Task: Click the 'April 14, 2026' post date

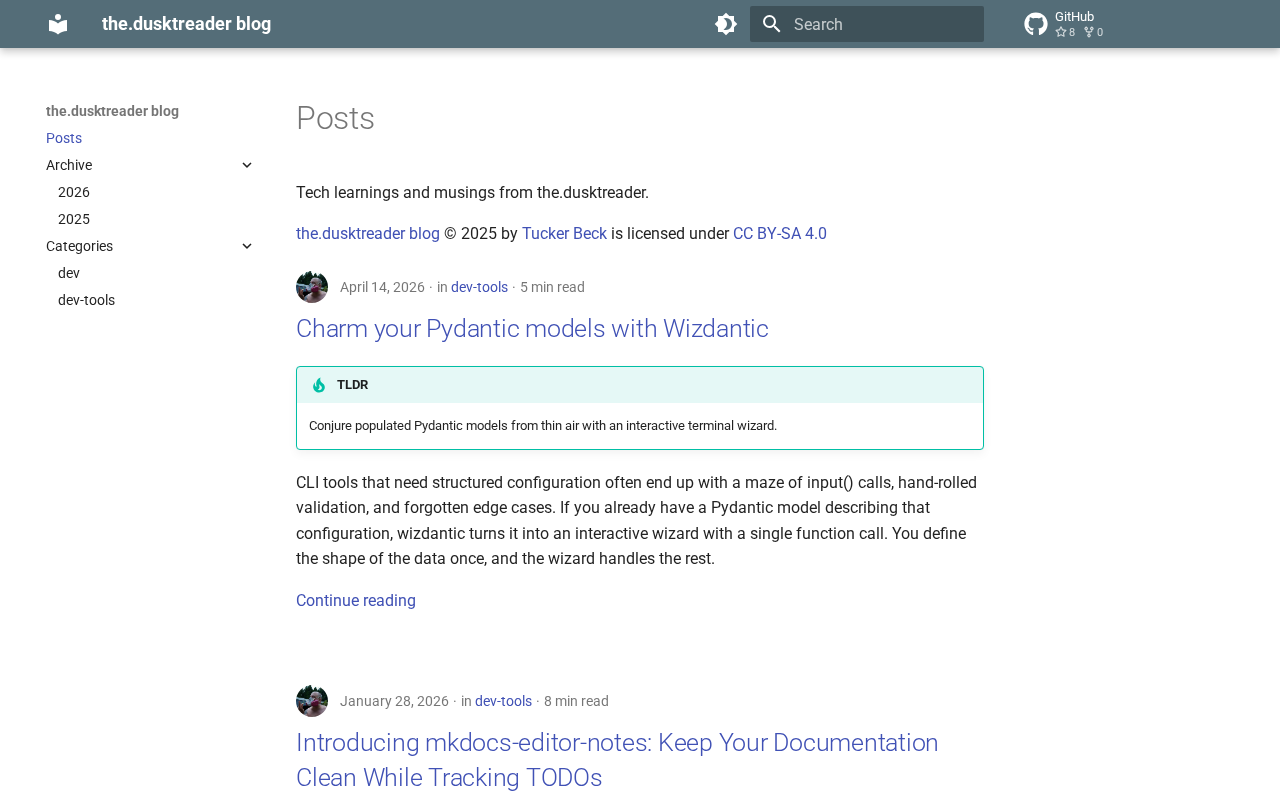Action: point(382,287)
